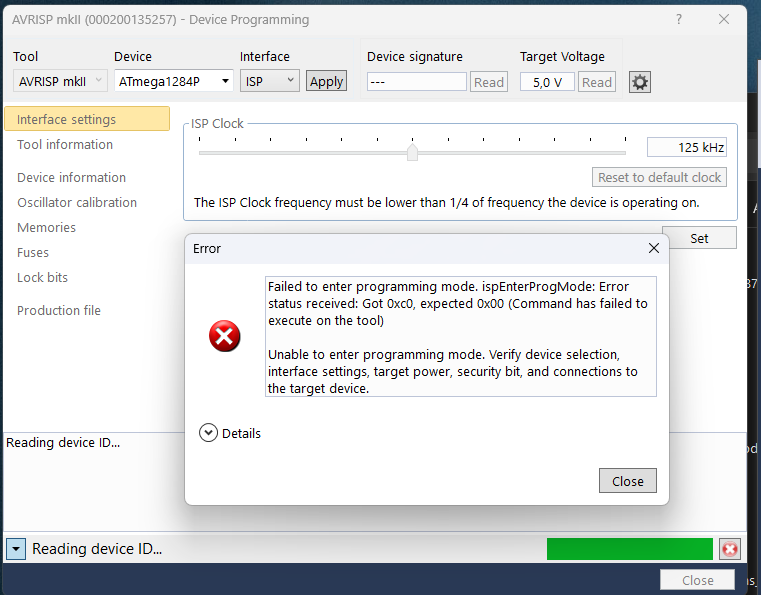Click the red cancel operation icon
Image resolution: width=761 pixels, height=595 pixels.
[729, 549]
